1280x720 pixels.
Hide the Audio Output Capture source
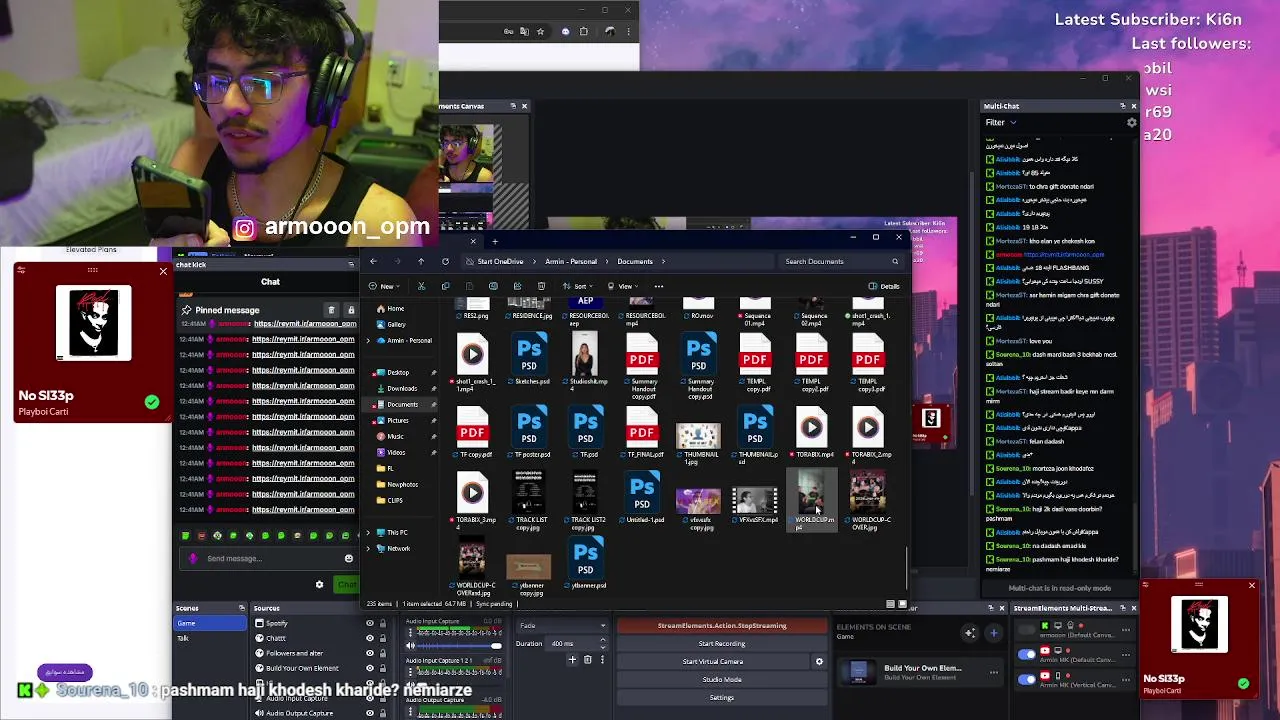pos(370,713)
